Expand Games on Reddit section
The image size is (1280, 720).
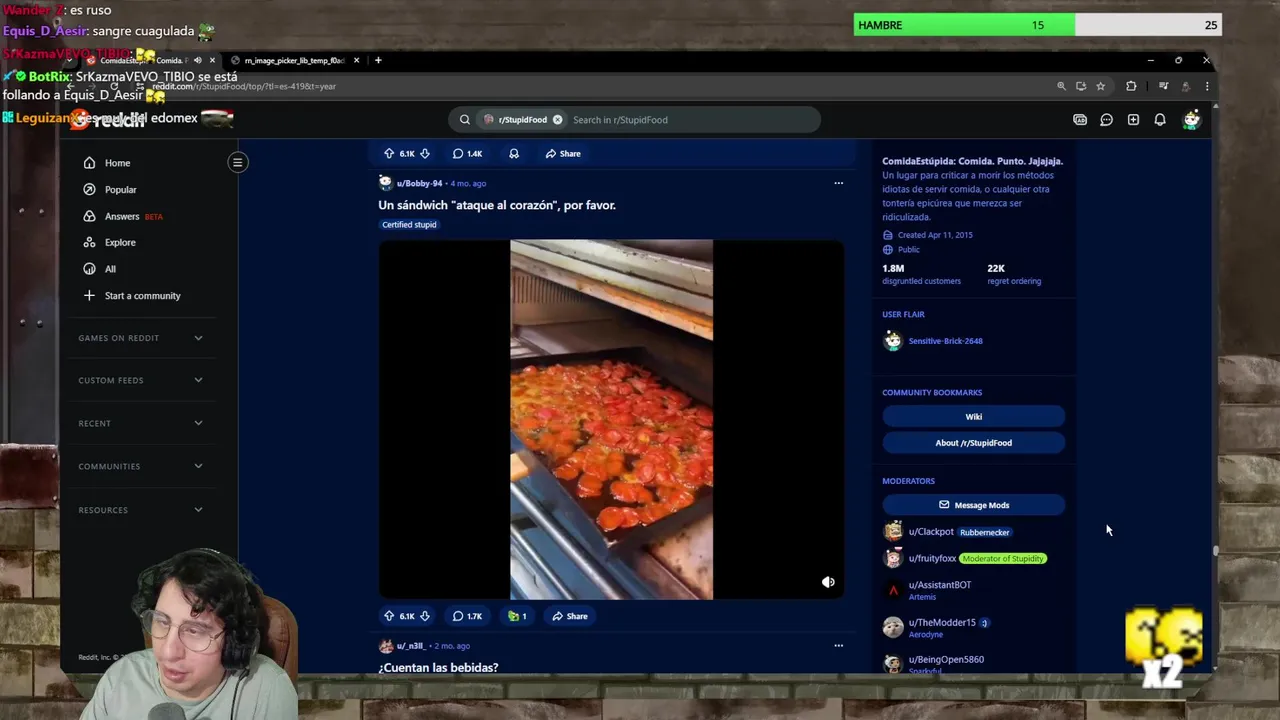pos(140,338)
